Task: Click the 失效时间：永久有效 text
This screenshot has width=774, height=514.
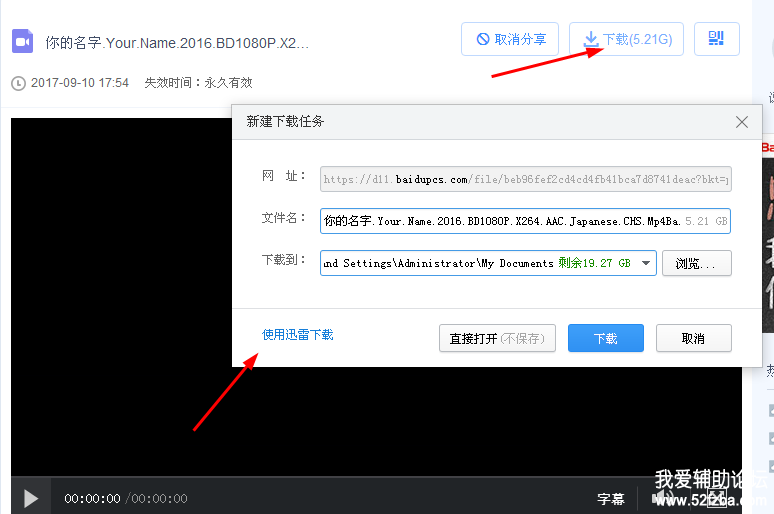Action: click(x=198, y=82)
